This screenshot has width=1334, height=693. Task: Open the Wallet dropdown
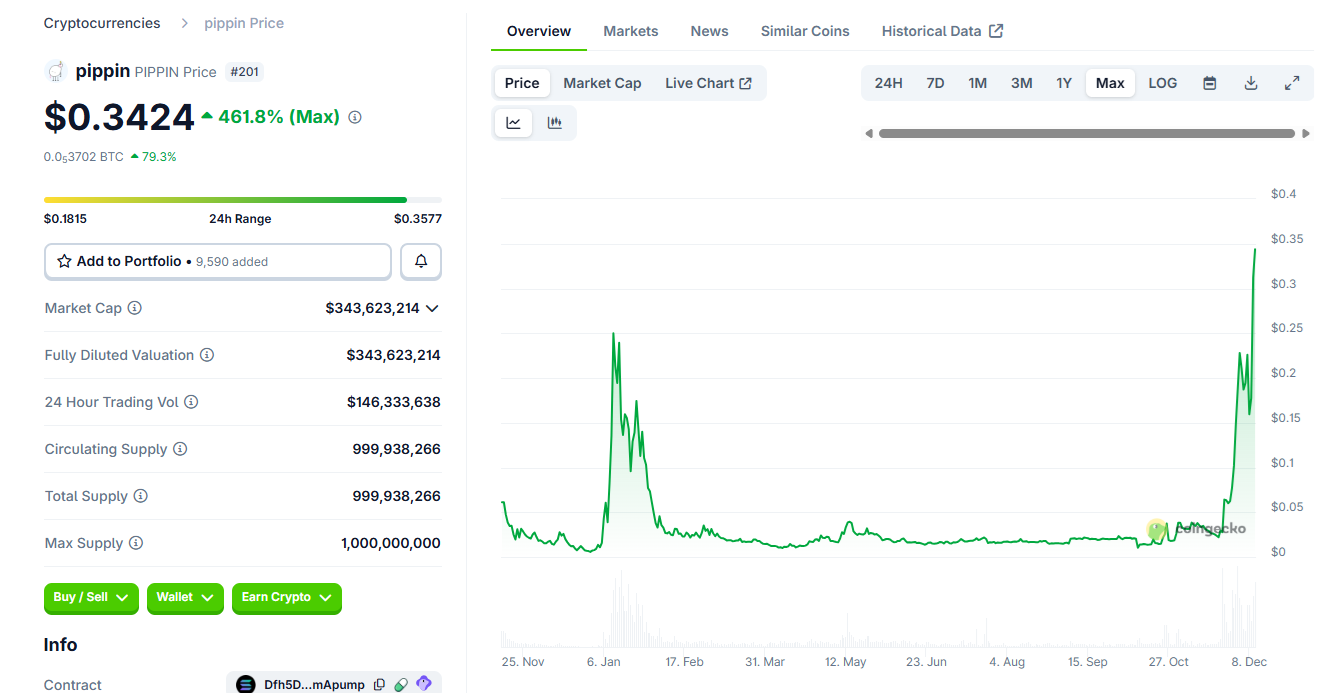tap(185, 598)
